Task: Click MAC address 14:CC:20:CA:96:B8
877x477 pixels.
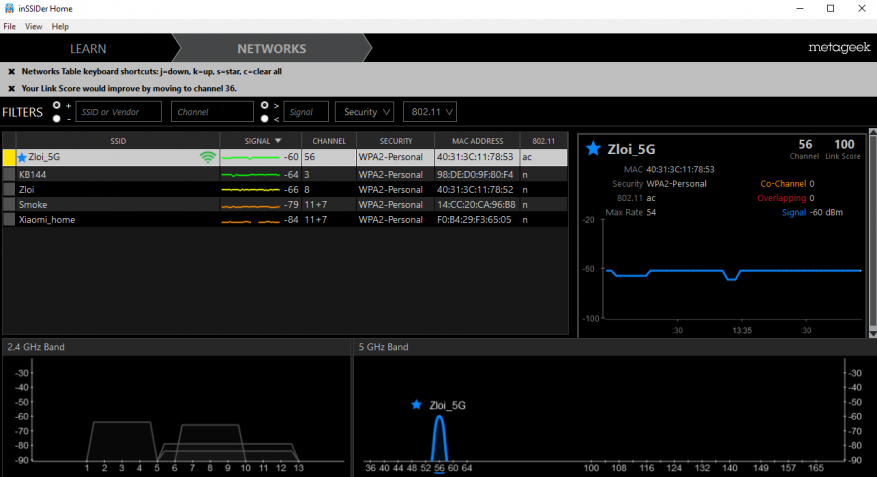Action: (476, 205)
